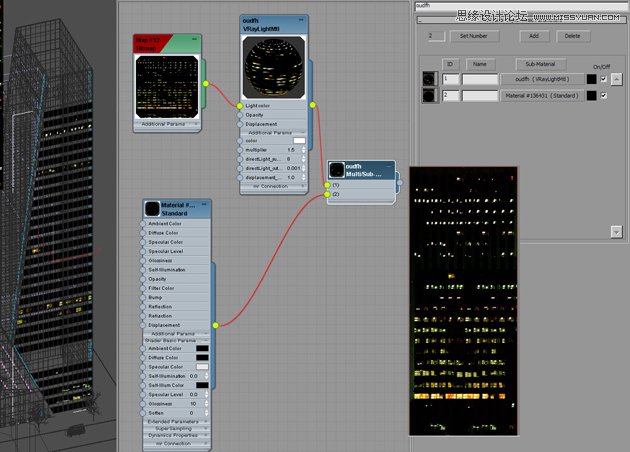Click the sub-material count field showing 2
Image resolution: width=630 pixels, height=452 pixels.
click(436, 36)
